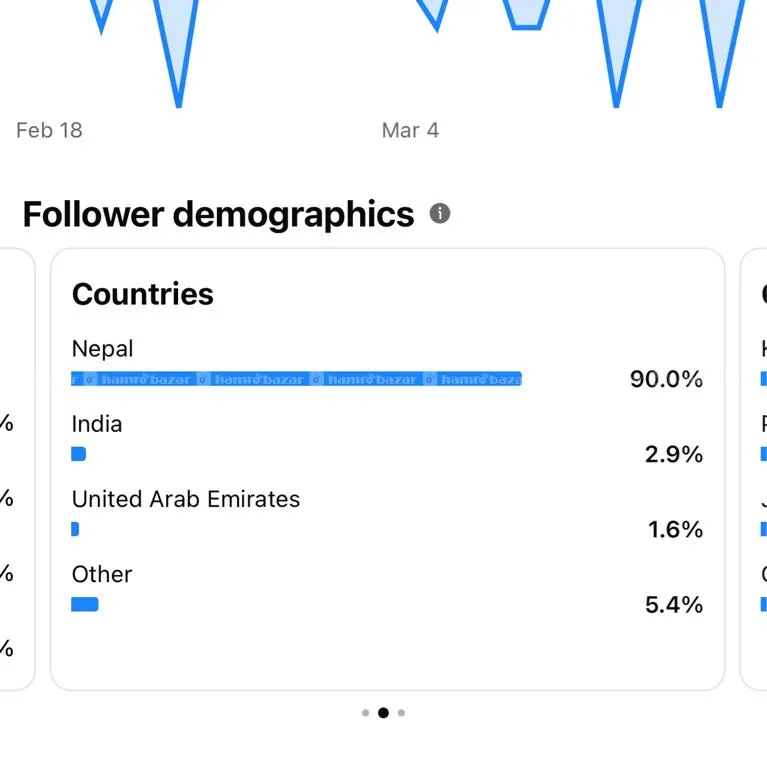Tap the India country label

pyautogui.click(x=97, y=424)
